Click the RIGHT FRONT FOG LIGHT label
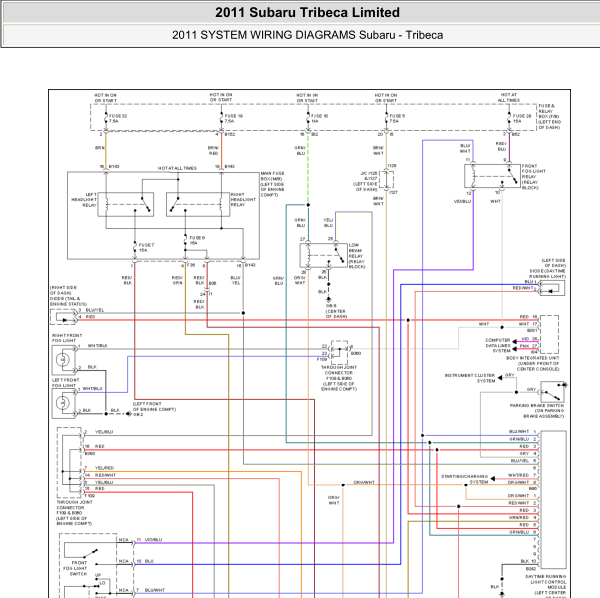The height and width of the screenshot is (598, 600). point(67,338)
